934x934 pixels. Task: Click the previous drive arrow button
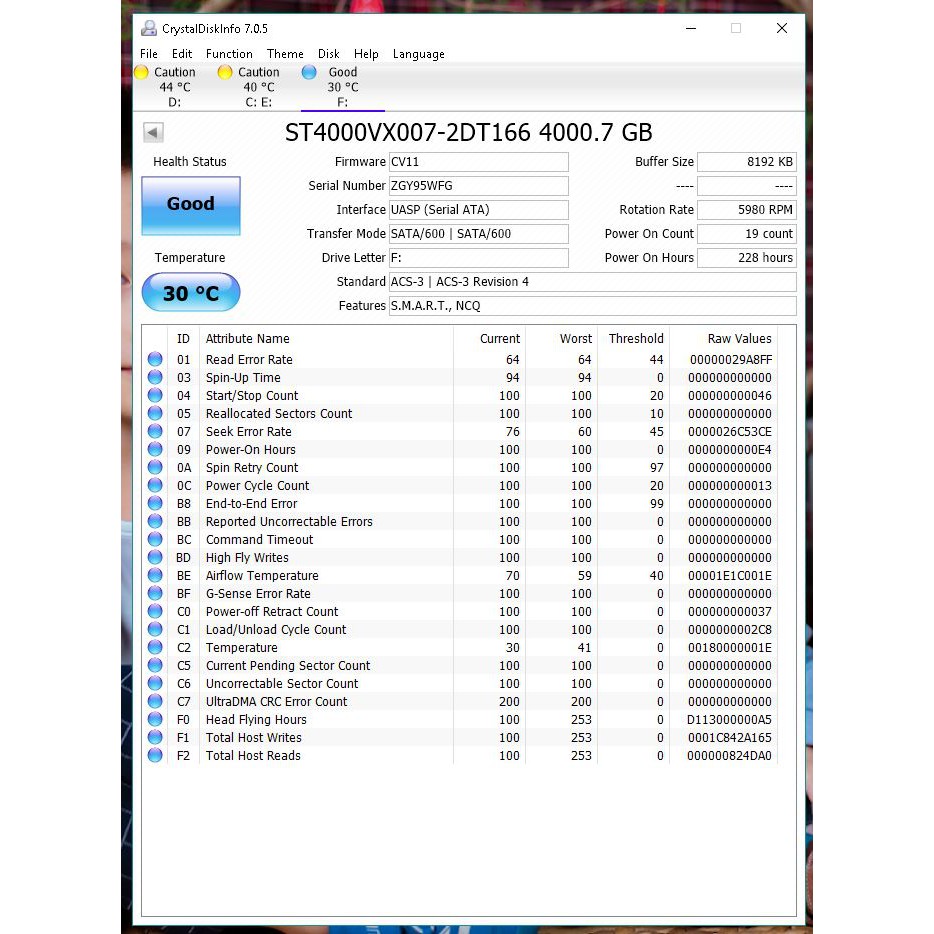click(152, 131)
